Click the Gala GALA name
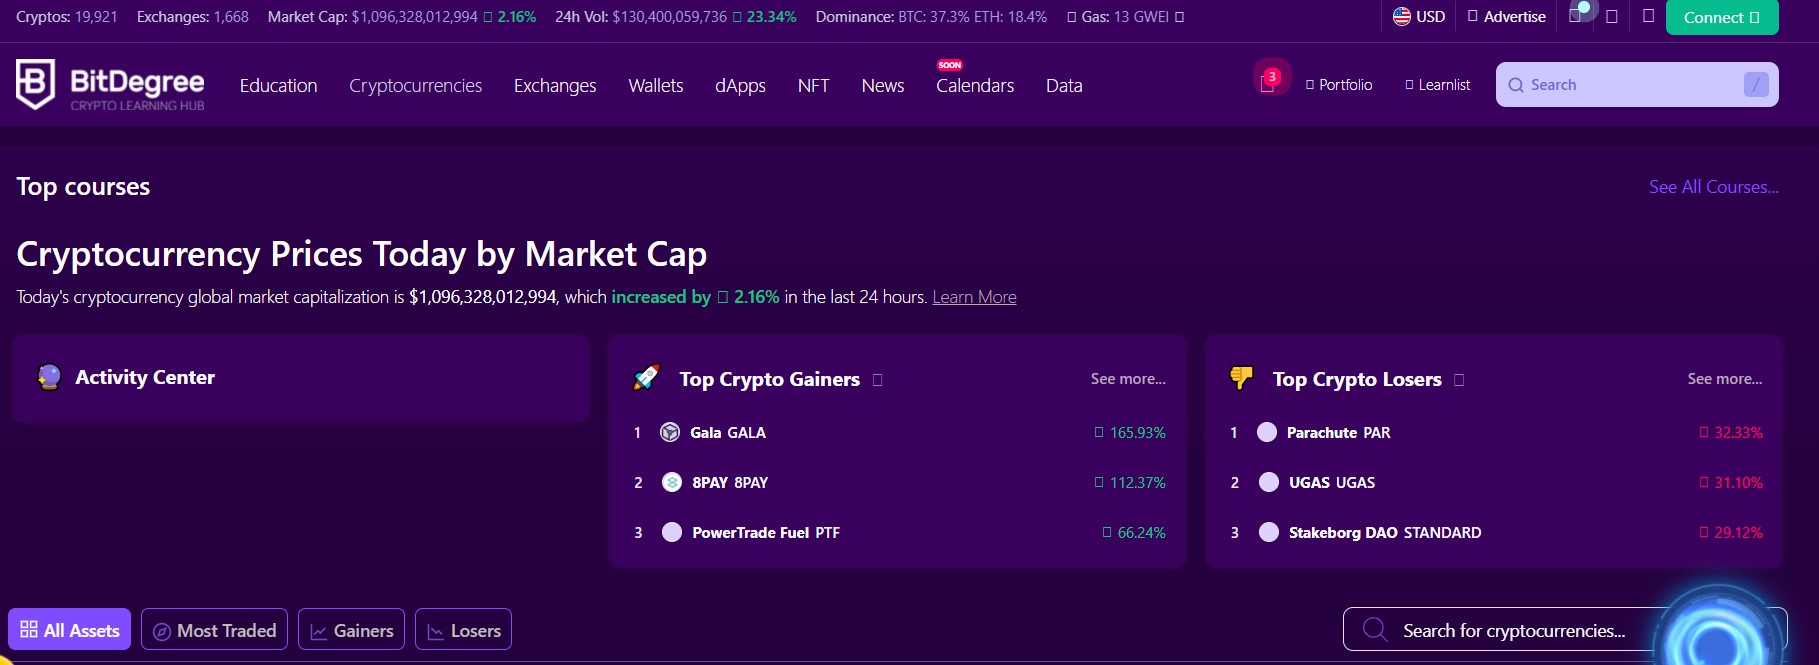 728,432
